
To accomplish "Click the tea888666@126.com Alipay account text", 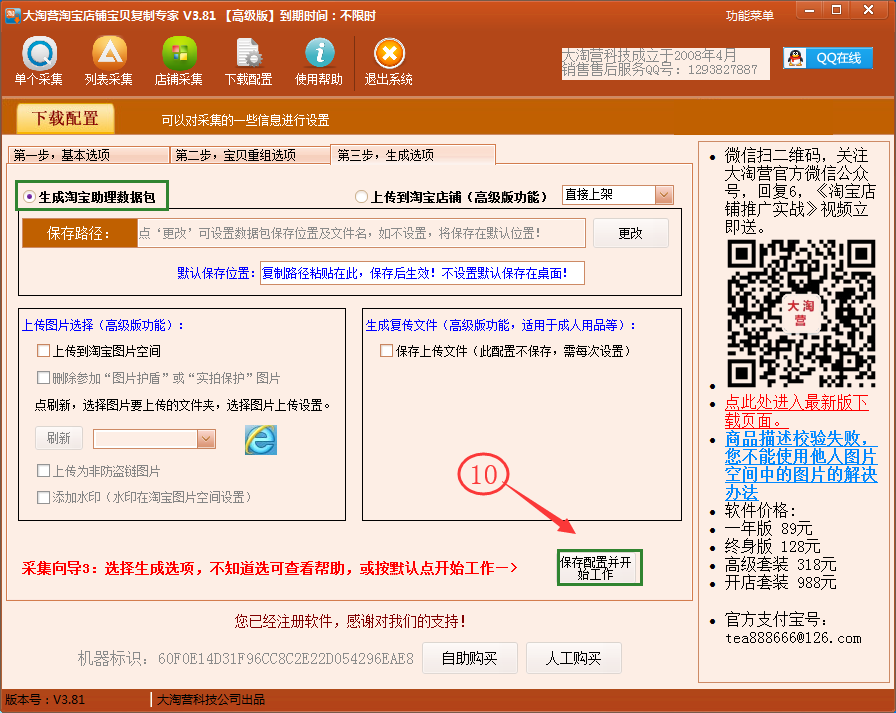I will [x=793, y=638].
